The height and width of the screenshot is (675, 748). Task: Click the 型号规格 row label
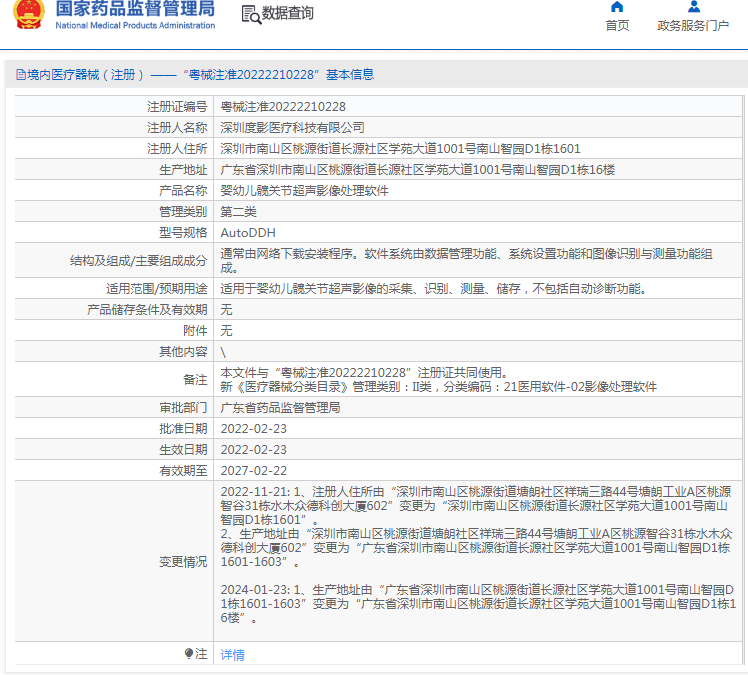183,232
